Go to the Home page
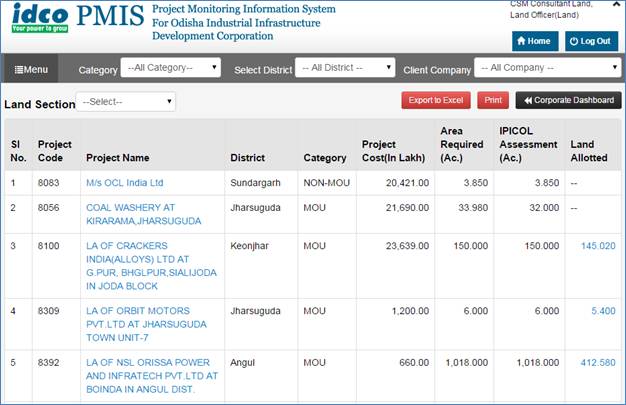Screen dimensions: 626x405 coord(535,41)
